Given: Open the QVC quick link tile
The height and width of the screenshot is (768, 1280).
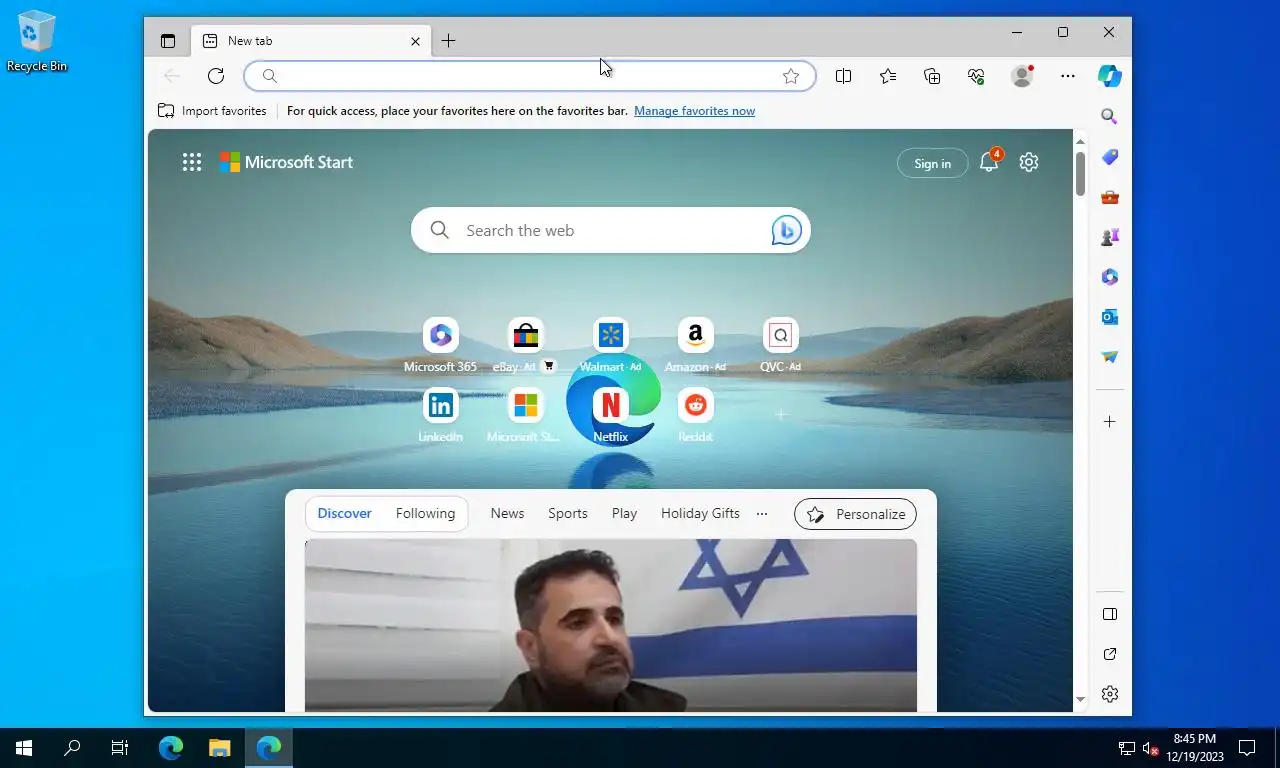Looking at the screenshot, I should [x=780, y=346].
